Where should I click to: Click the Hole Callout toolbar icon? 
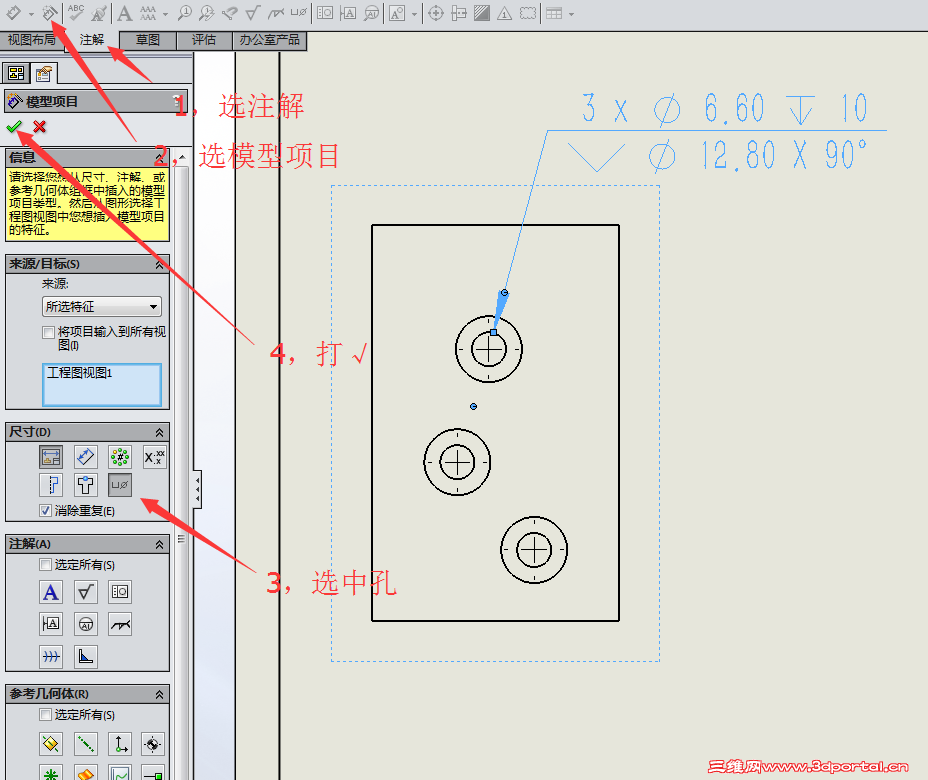(299, 13)
